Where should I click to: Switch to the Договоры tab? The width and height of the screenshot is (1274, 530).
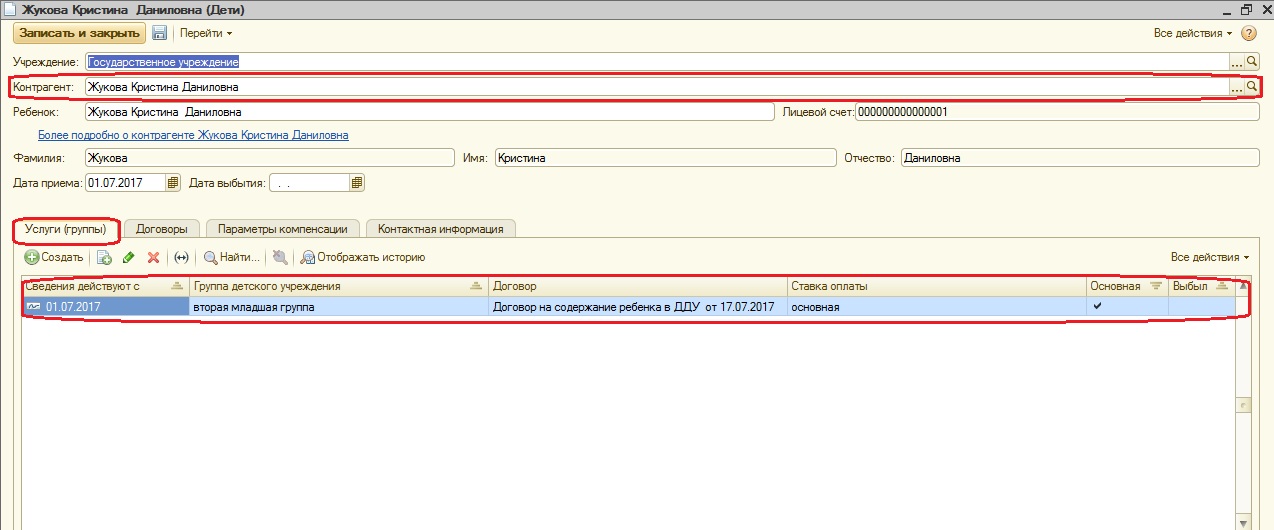[162, 229]
